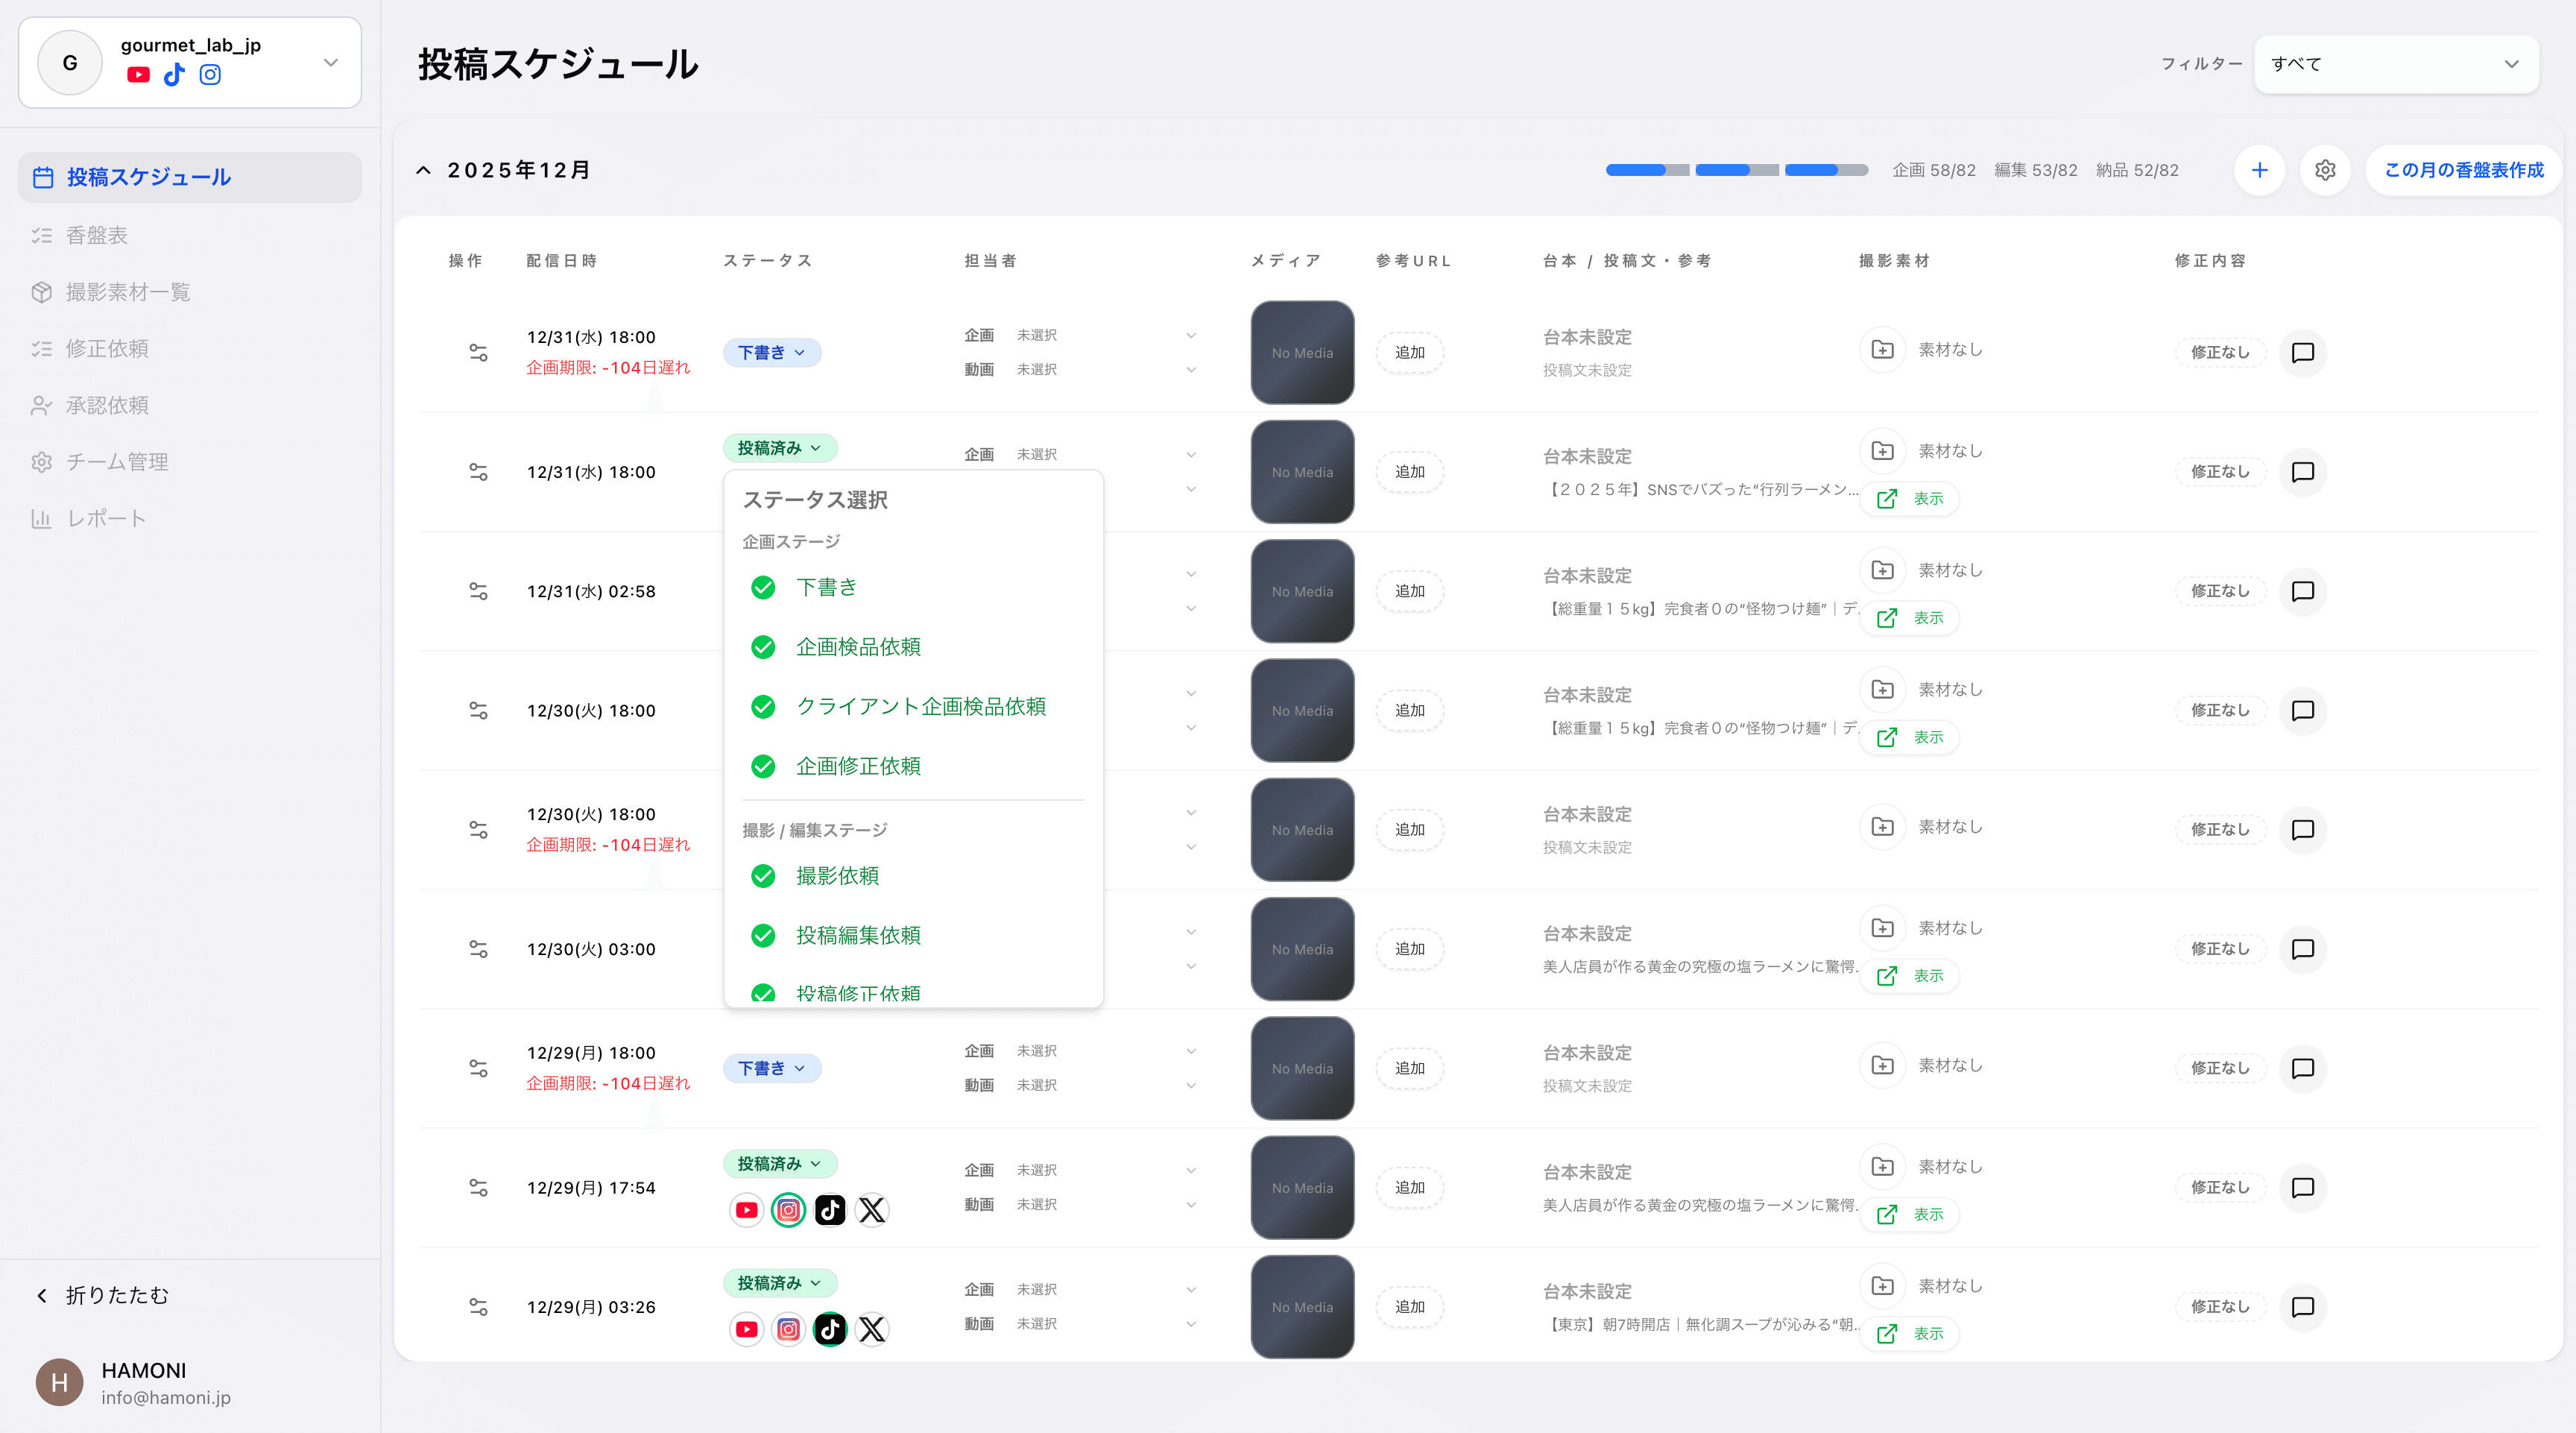The image size is (2576, 1433).
Task: Click the comment icon in the first row
Action: (x=2302, y=352)
